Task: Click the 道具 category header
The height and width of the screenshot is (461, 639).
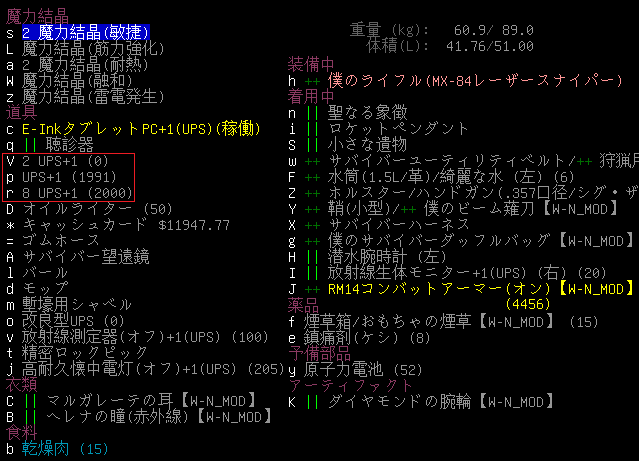Action: pyautogui.click(x=21, y=112)
